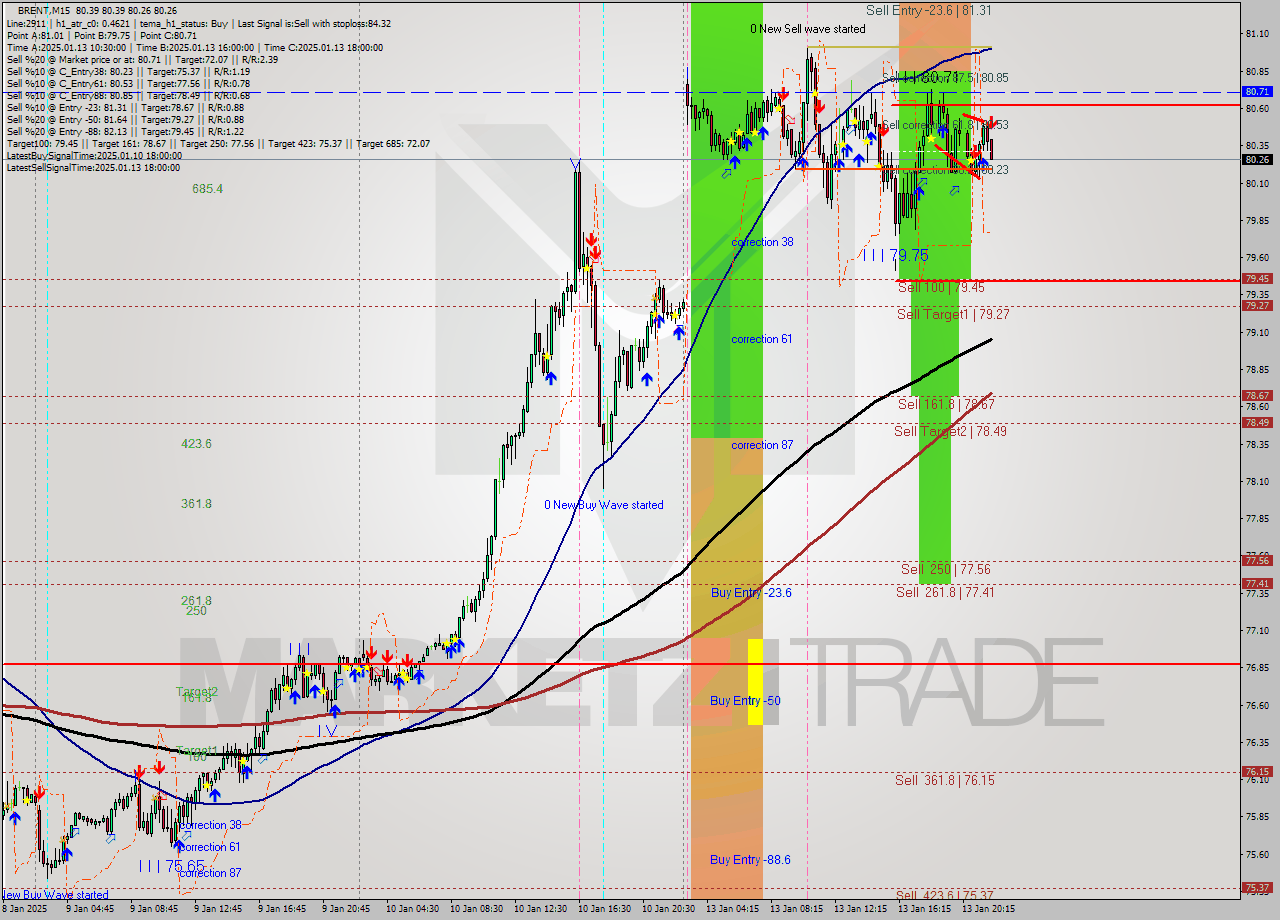Click the red 76.15 price axis tag
This screenshot has height=920, width=1280.
[x=1257, y=772]
